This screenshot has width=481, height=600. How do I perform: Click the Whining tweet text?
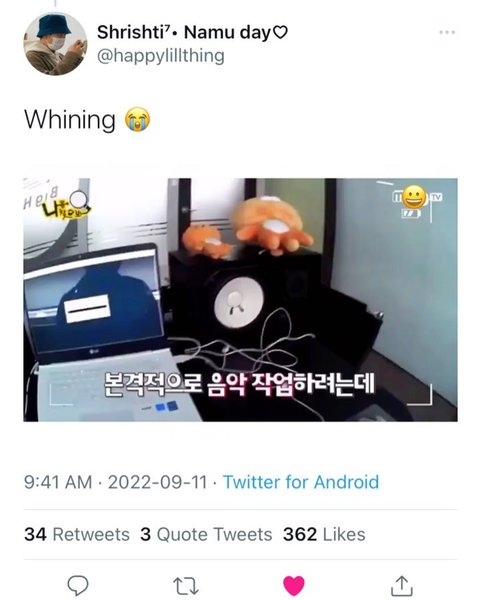[70, 119]
